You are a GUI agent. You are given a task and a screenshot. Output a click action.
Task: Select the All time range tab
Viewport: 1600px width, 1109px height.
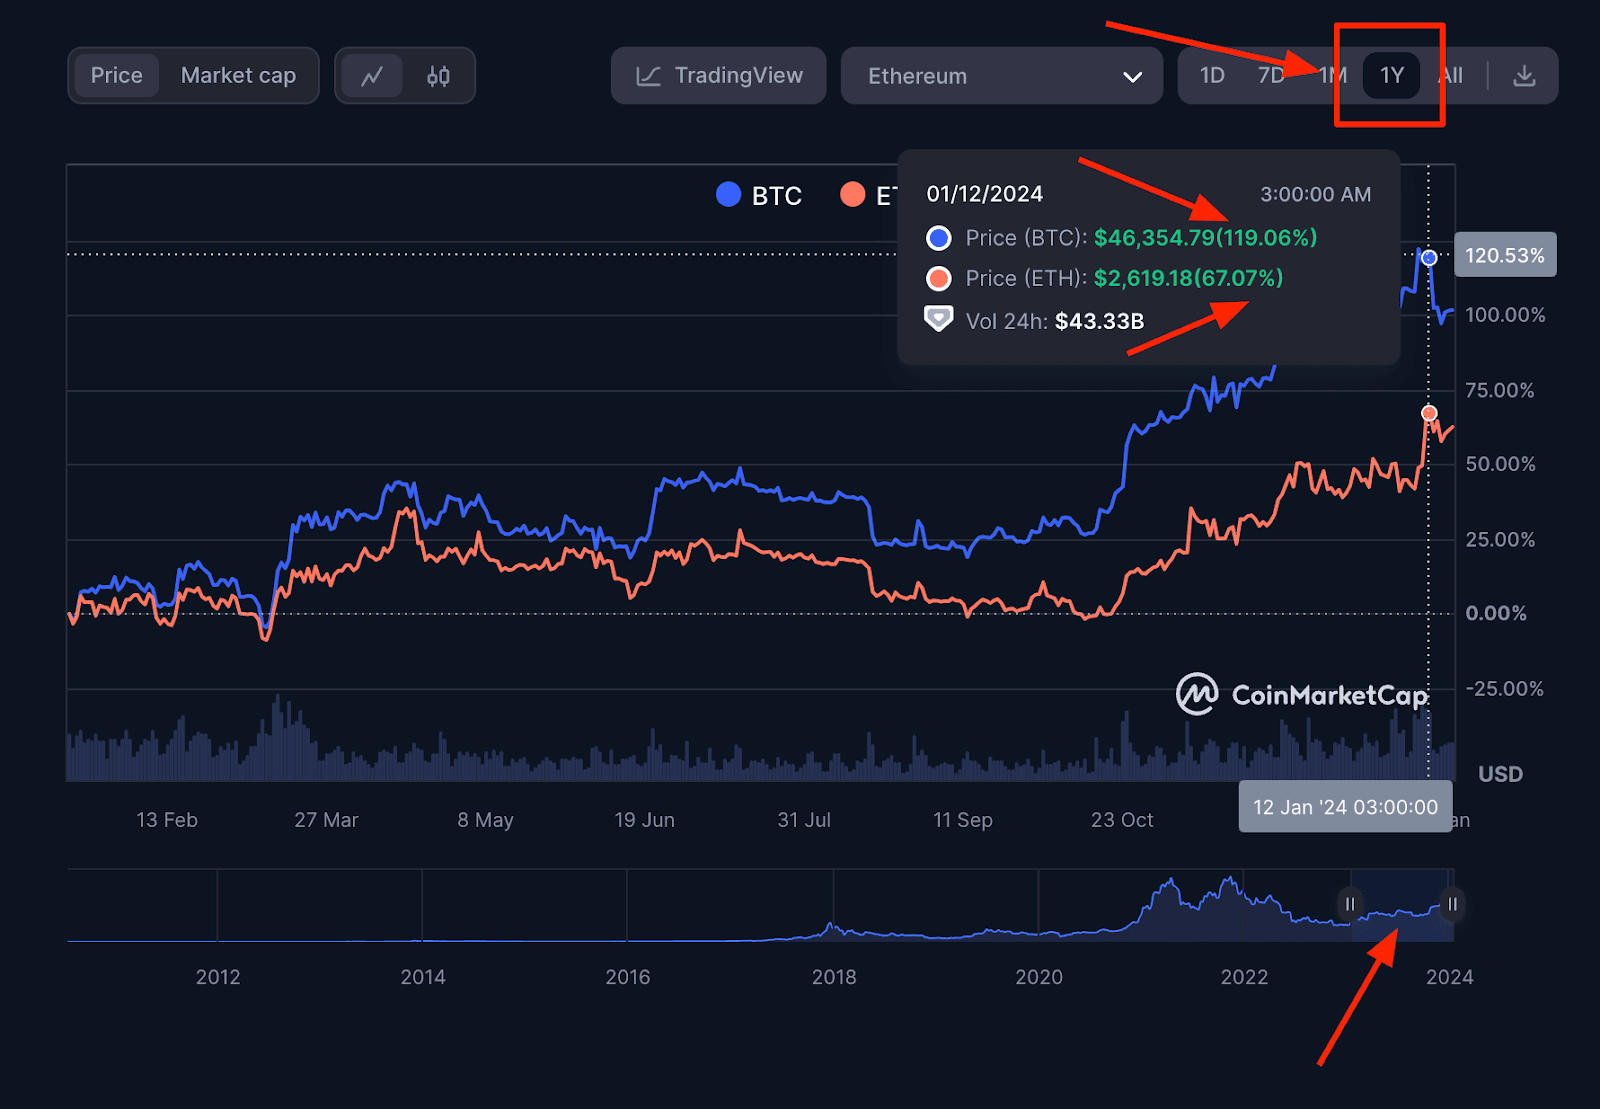(1452, 76)
